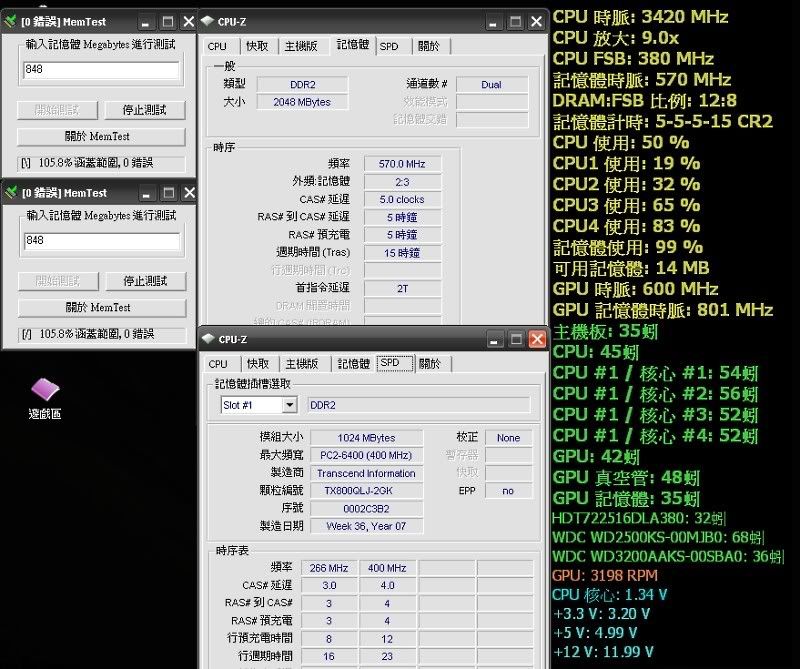Click the status text in lower MemTest
The height and width of the screenshot is (669, 800).
[102, 334]
